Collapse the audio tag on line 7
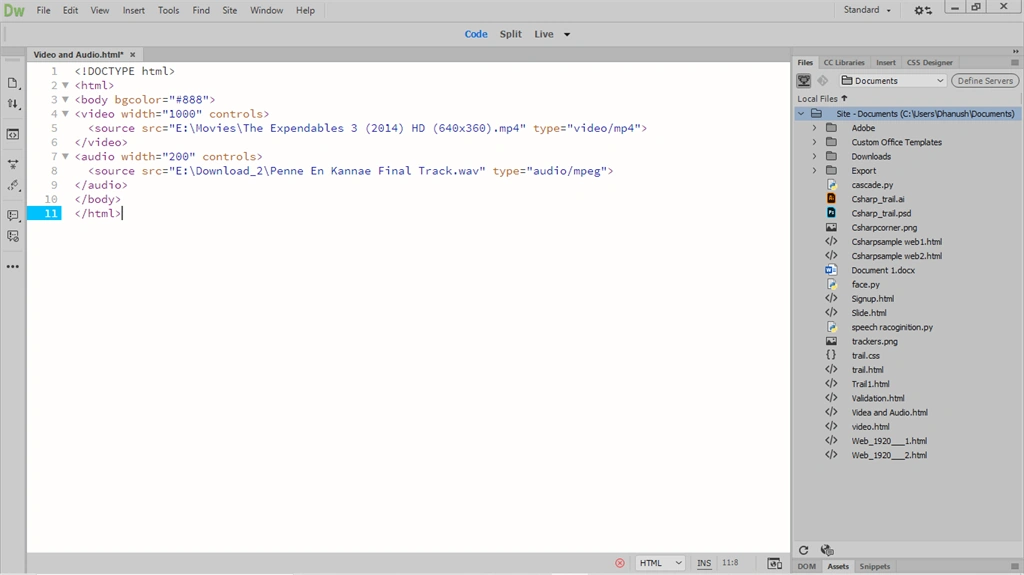1024x575 pixels. 65,157
